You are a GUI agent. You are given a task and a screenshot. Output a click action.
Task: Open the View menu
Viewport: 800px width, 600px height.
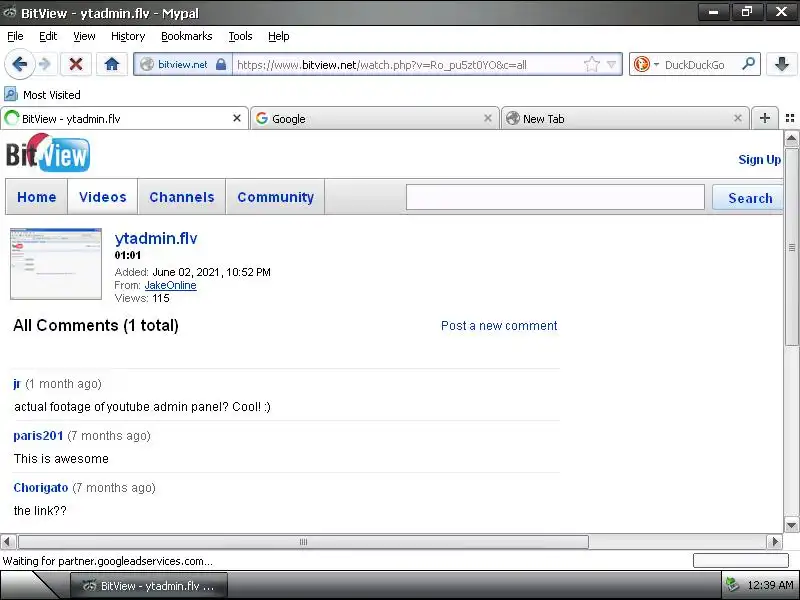pos(84,36)
